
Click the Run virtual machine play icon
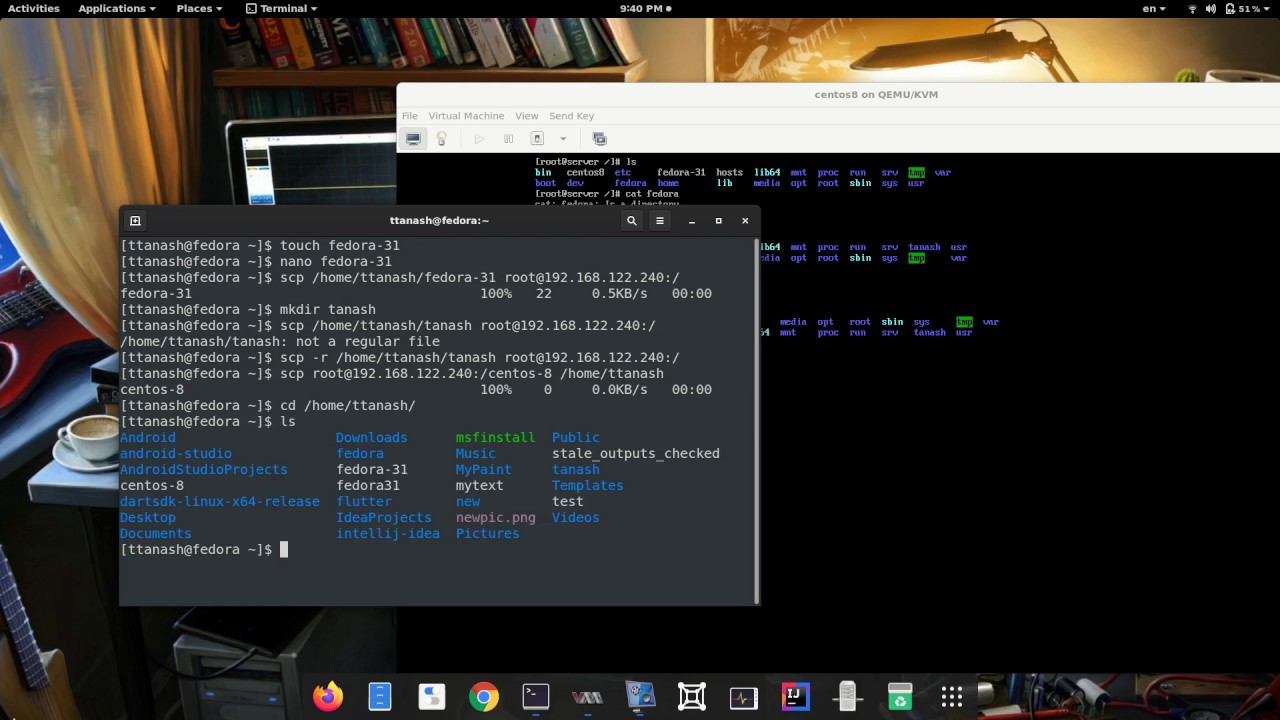click(x=479, y=139)
